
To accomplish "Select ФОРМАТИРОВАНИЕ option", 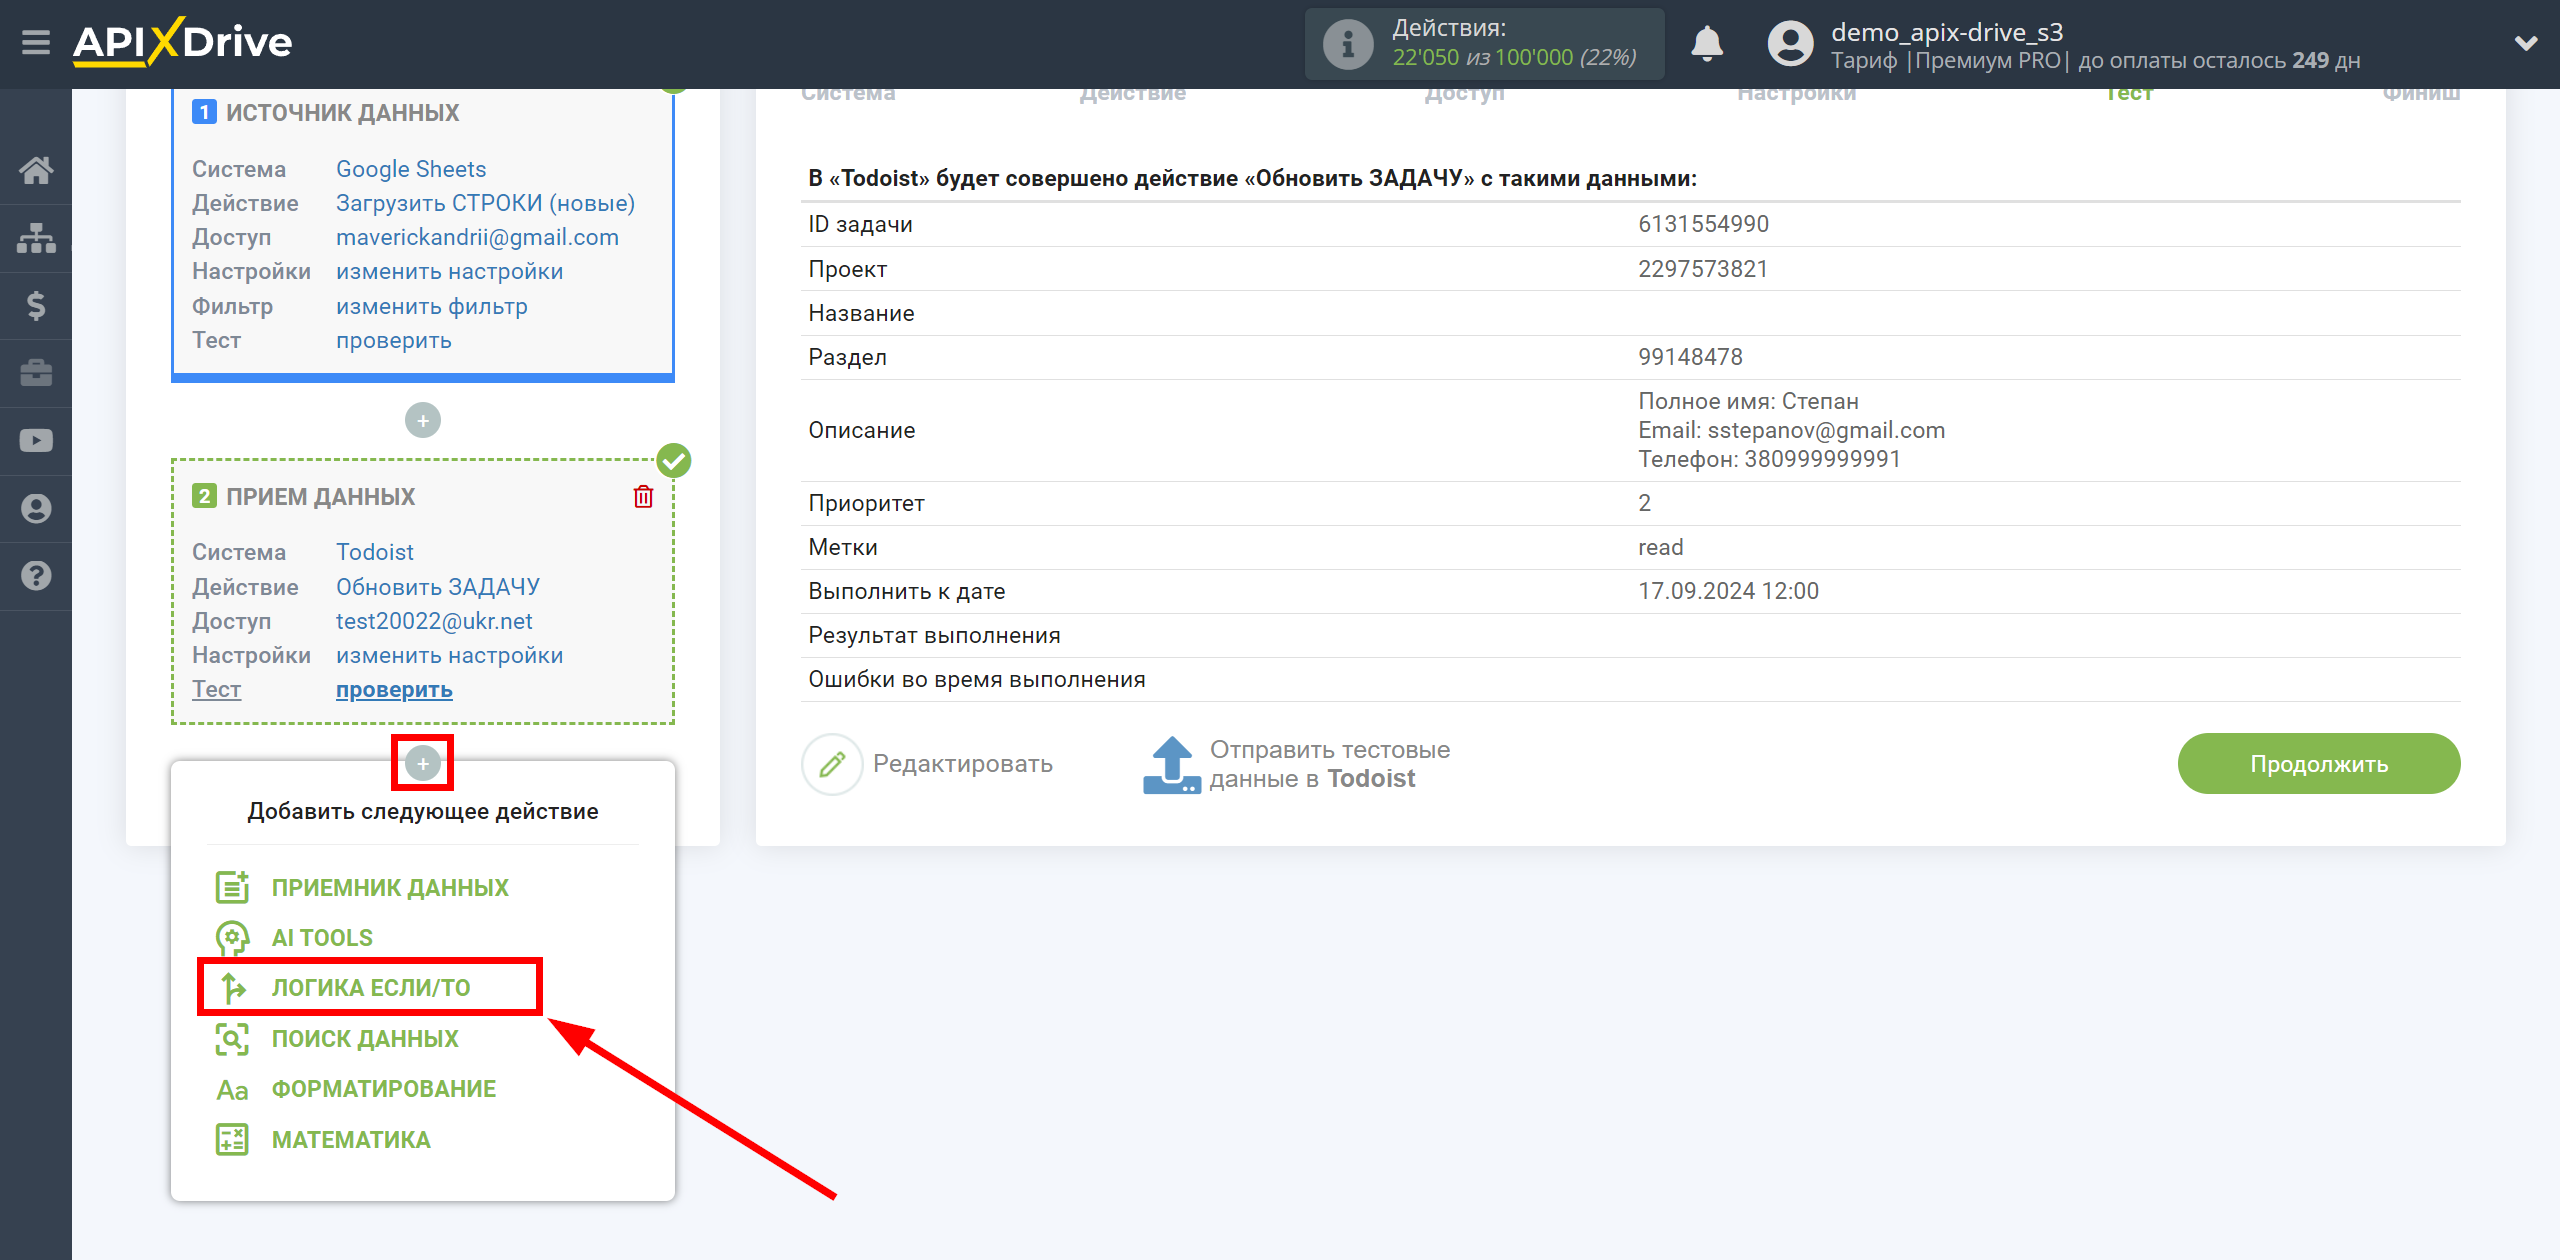I will coord(384,1089).
